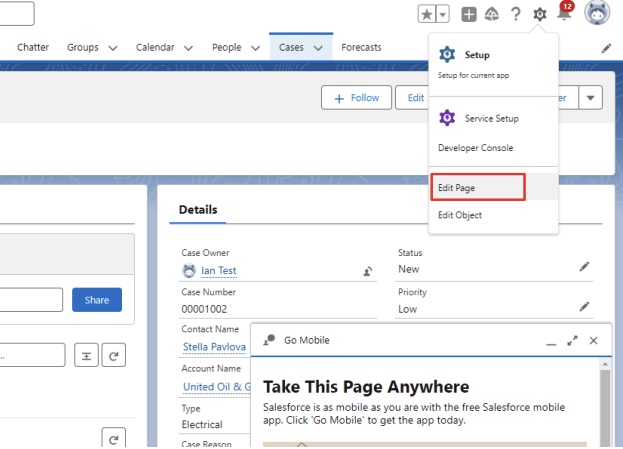Screen dimensions: 623x449
Task: Open the Calendar tab
Action: 155,47
